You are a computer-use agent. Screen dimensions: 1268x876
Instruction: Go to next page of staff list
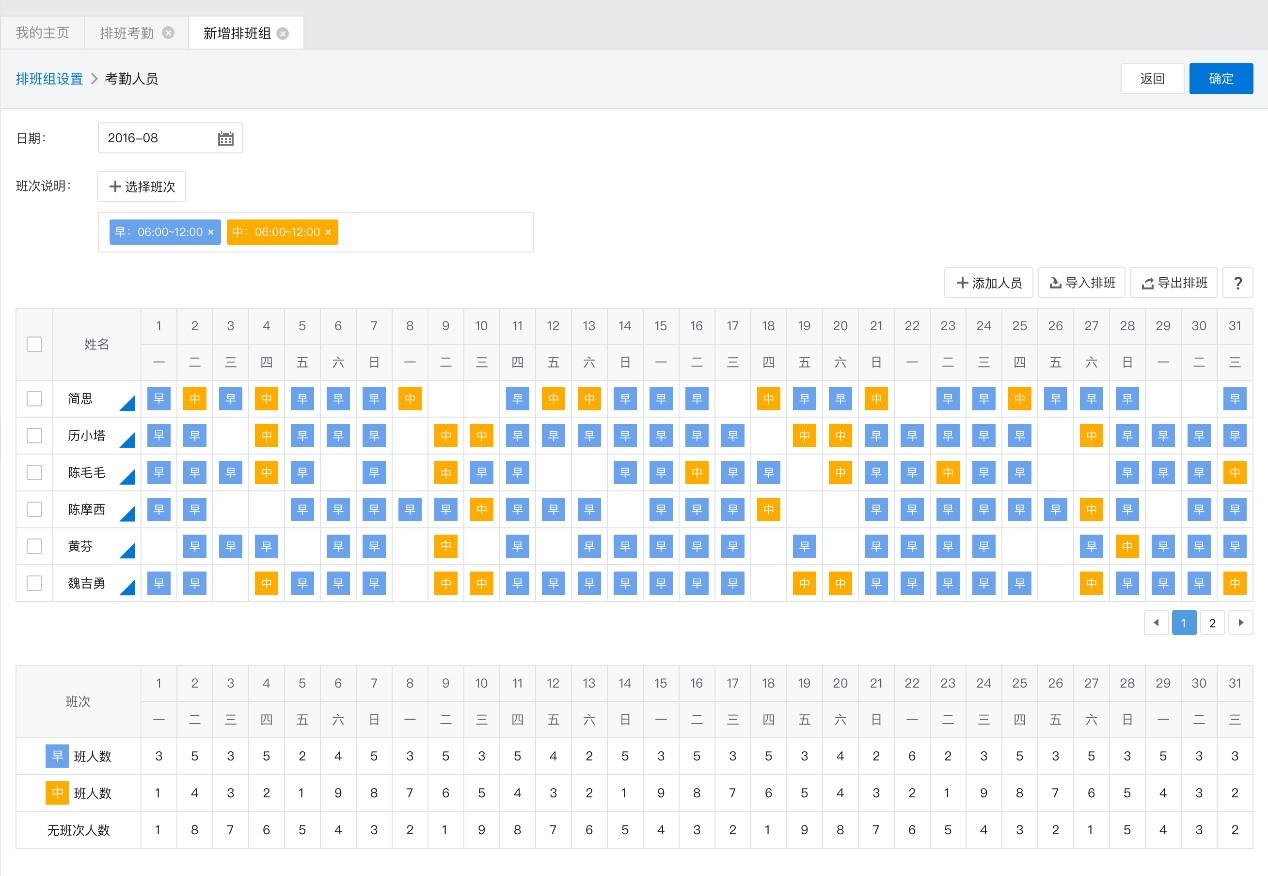coord(1240,623)
